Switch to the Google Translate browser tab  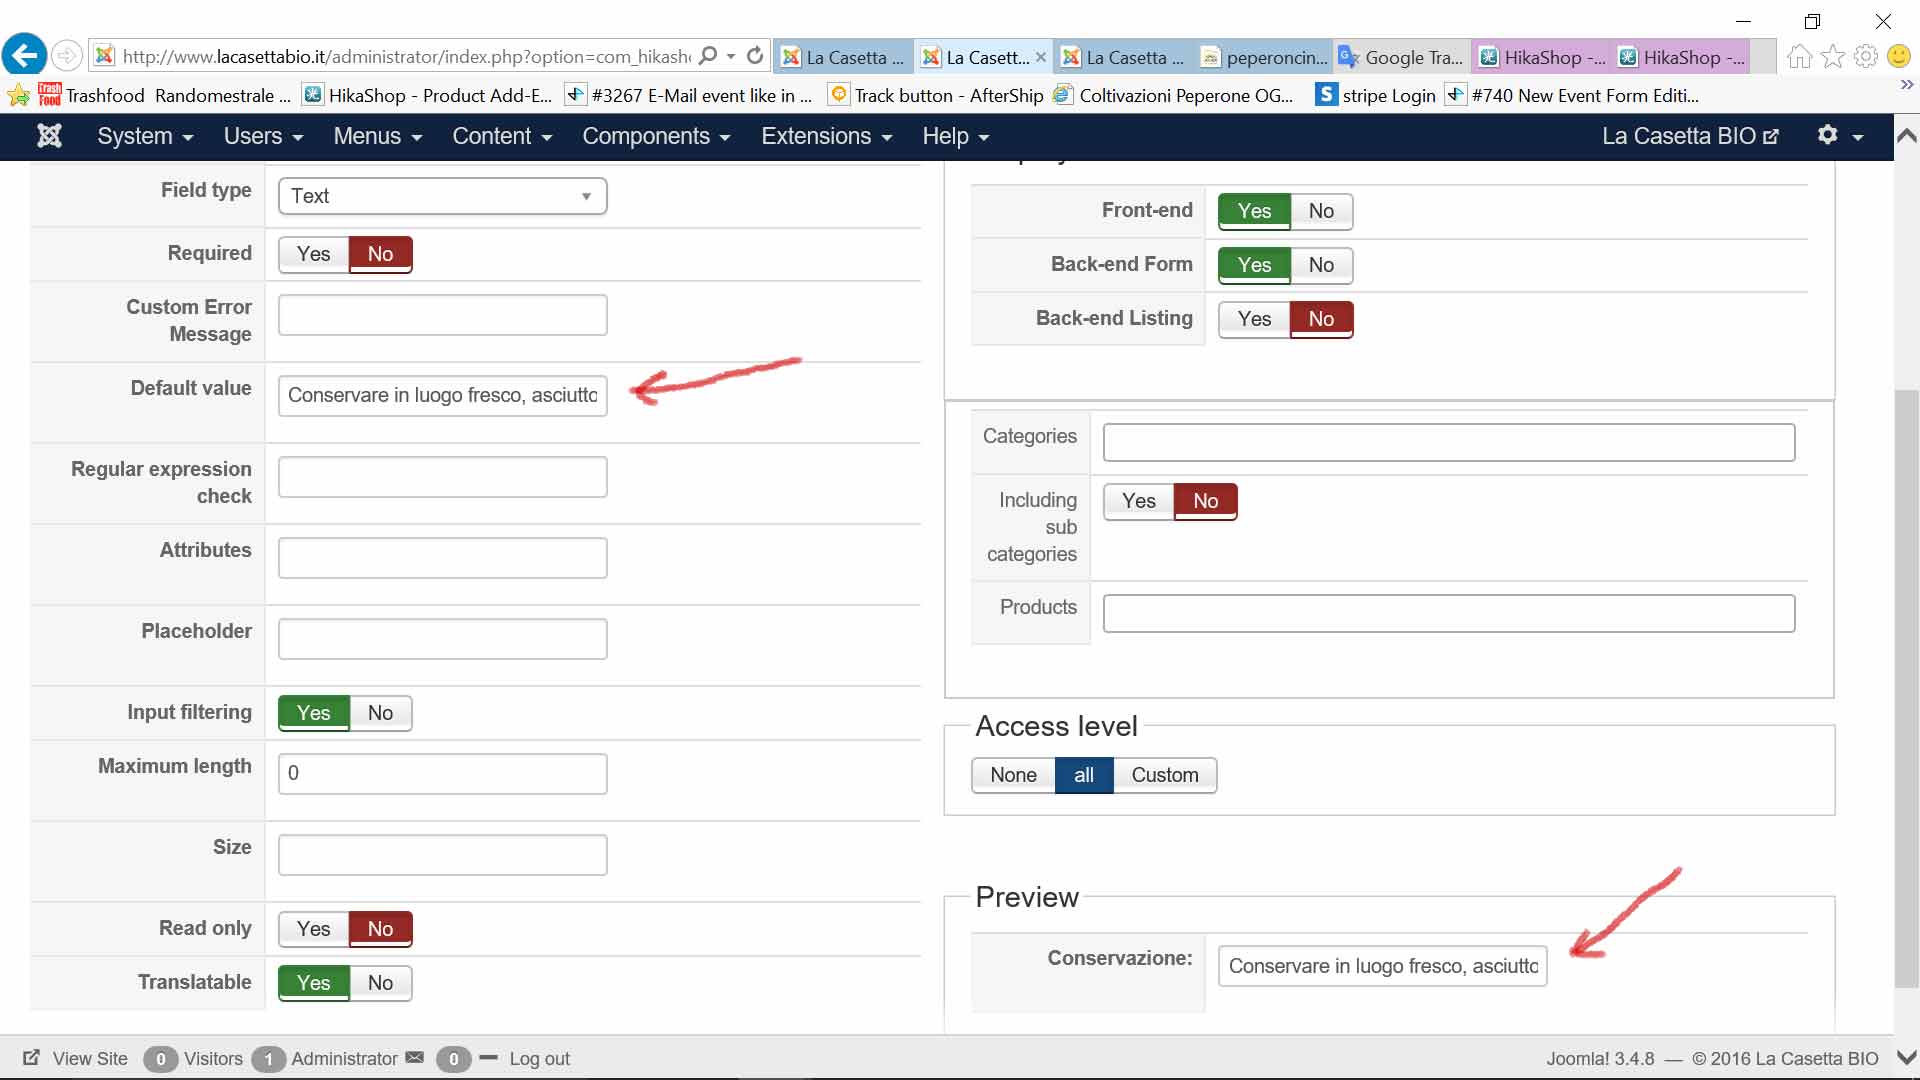[1402, 57]
